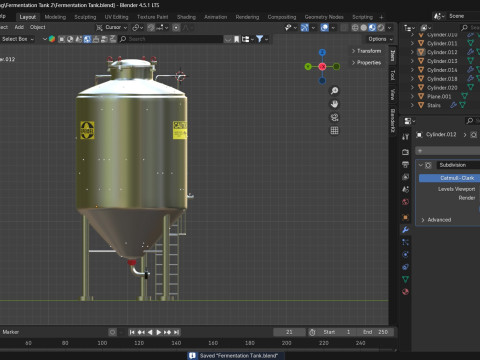Open the Options dropdown in viewport header
This screenshot has width=480, height=360.
pos(380,39)
